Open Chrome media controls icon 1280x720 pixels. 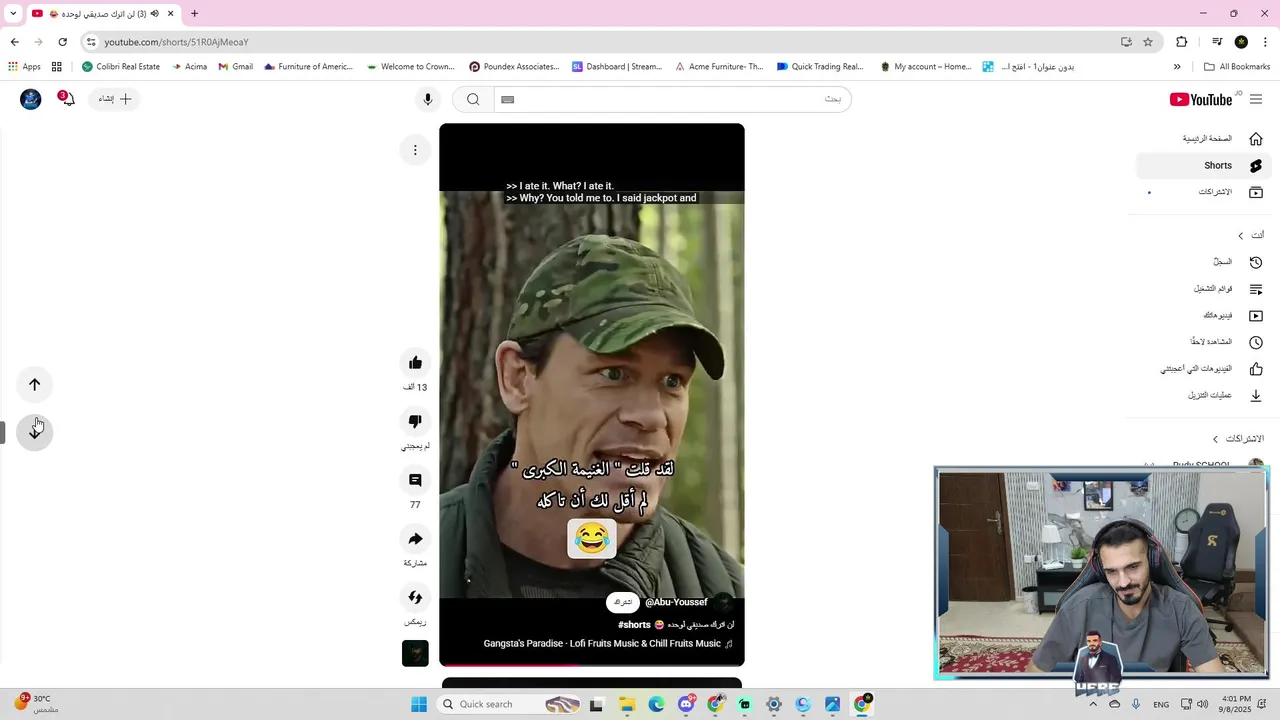[x=1217, y=42]
